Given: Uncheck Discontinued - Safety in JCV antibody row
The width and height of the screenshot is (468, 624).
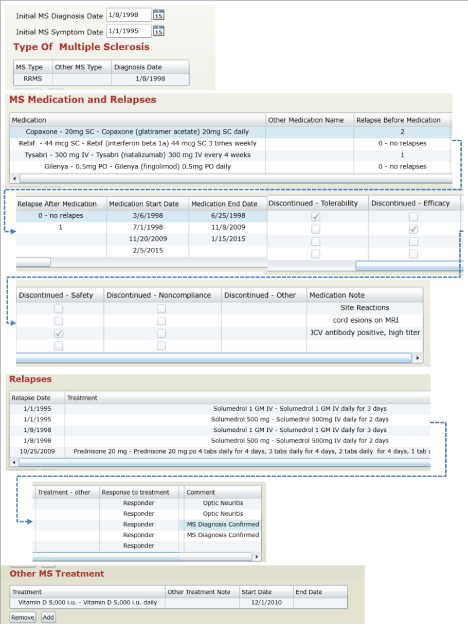Looking at the screenshot, I should (x=58, y=333).
